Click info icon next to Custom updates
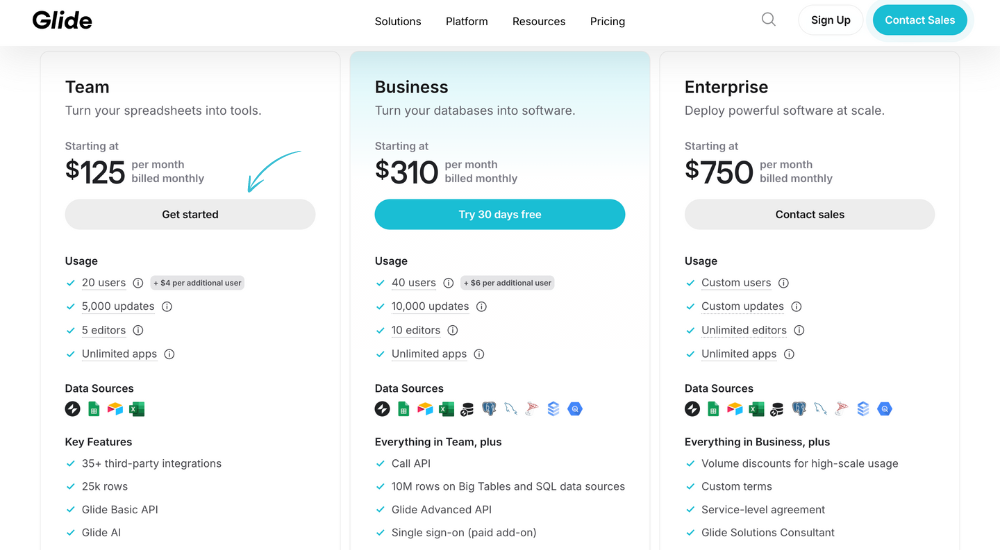This screenshot has width=1000, height=550. pyautogui.click(x=797, y=306)
